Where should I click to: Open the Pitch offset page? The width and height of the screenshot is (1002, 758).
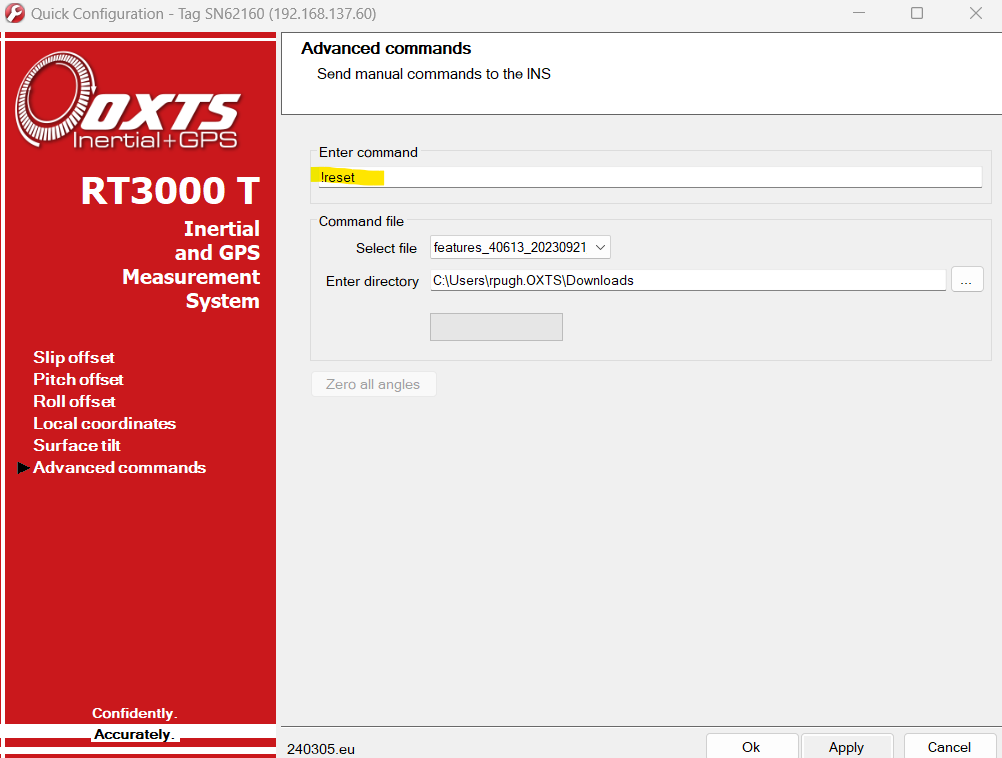[78, 379]
